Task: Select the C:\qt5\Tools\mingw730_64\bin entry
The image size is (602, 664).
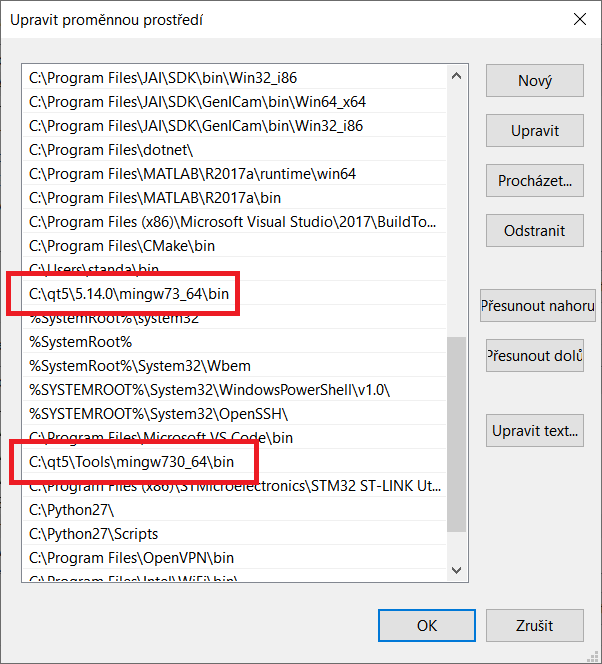Action: coord(131,462)
